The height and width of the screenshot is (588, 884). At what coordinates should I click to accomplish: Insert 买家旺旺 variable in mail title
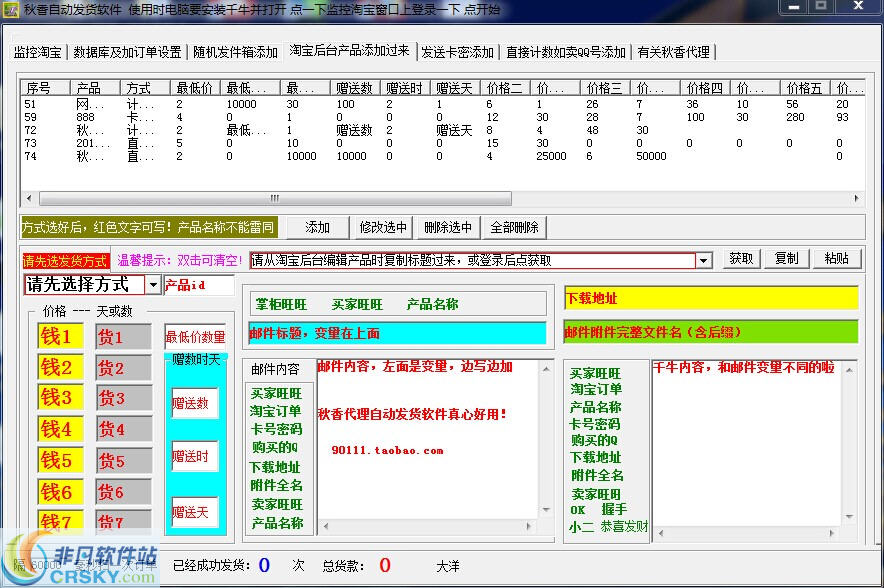357,304
